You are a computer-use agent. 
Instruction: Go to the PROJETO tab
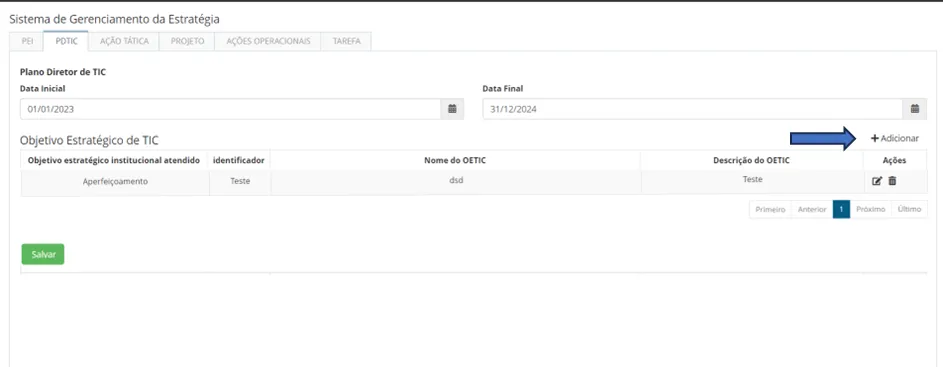point(187,42)
